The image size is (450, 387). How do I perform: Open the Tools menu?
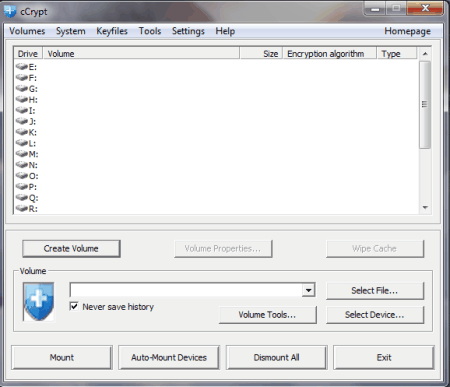pos(150,31)
